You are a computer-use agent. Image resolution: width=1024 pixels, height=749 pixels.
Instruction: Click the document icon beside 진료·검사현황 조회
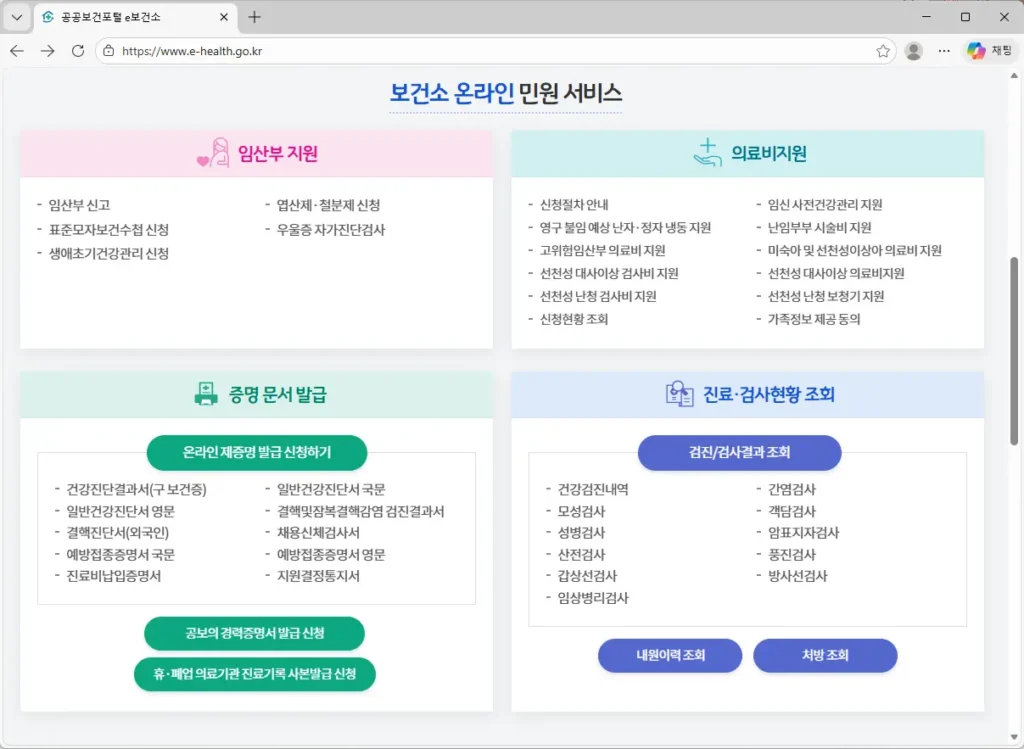point(679,393)
